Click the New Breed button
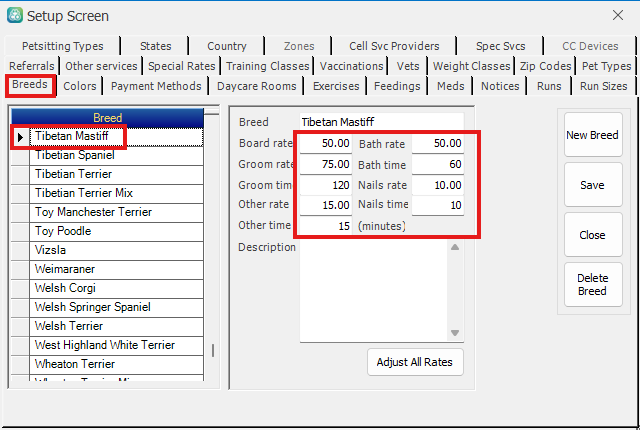The width and height of the screenshot is (640, 430). pos(592,135)
